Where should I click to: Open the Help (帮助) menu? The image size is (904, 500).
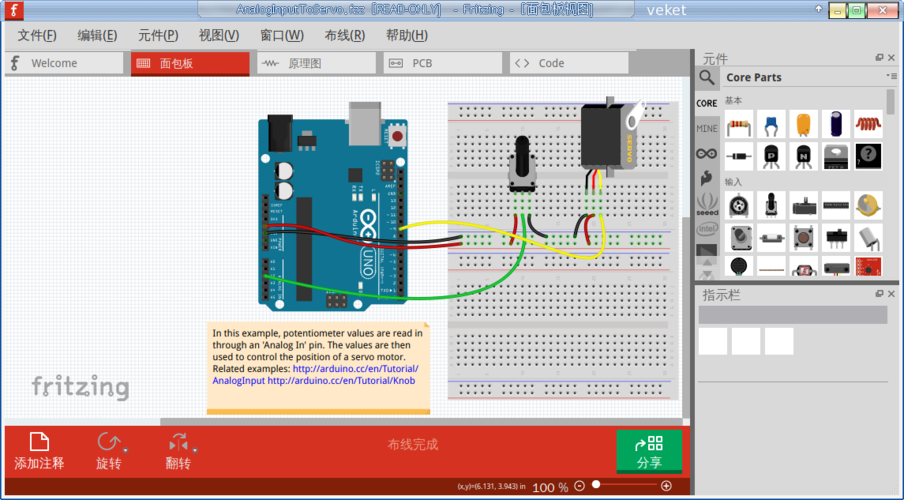tap(407, 36)
